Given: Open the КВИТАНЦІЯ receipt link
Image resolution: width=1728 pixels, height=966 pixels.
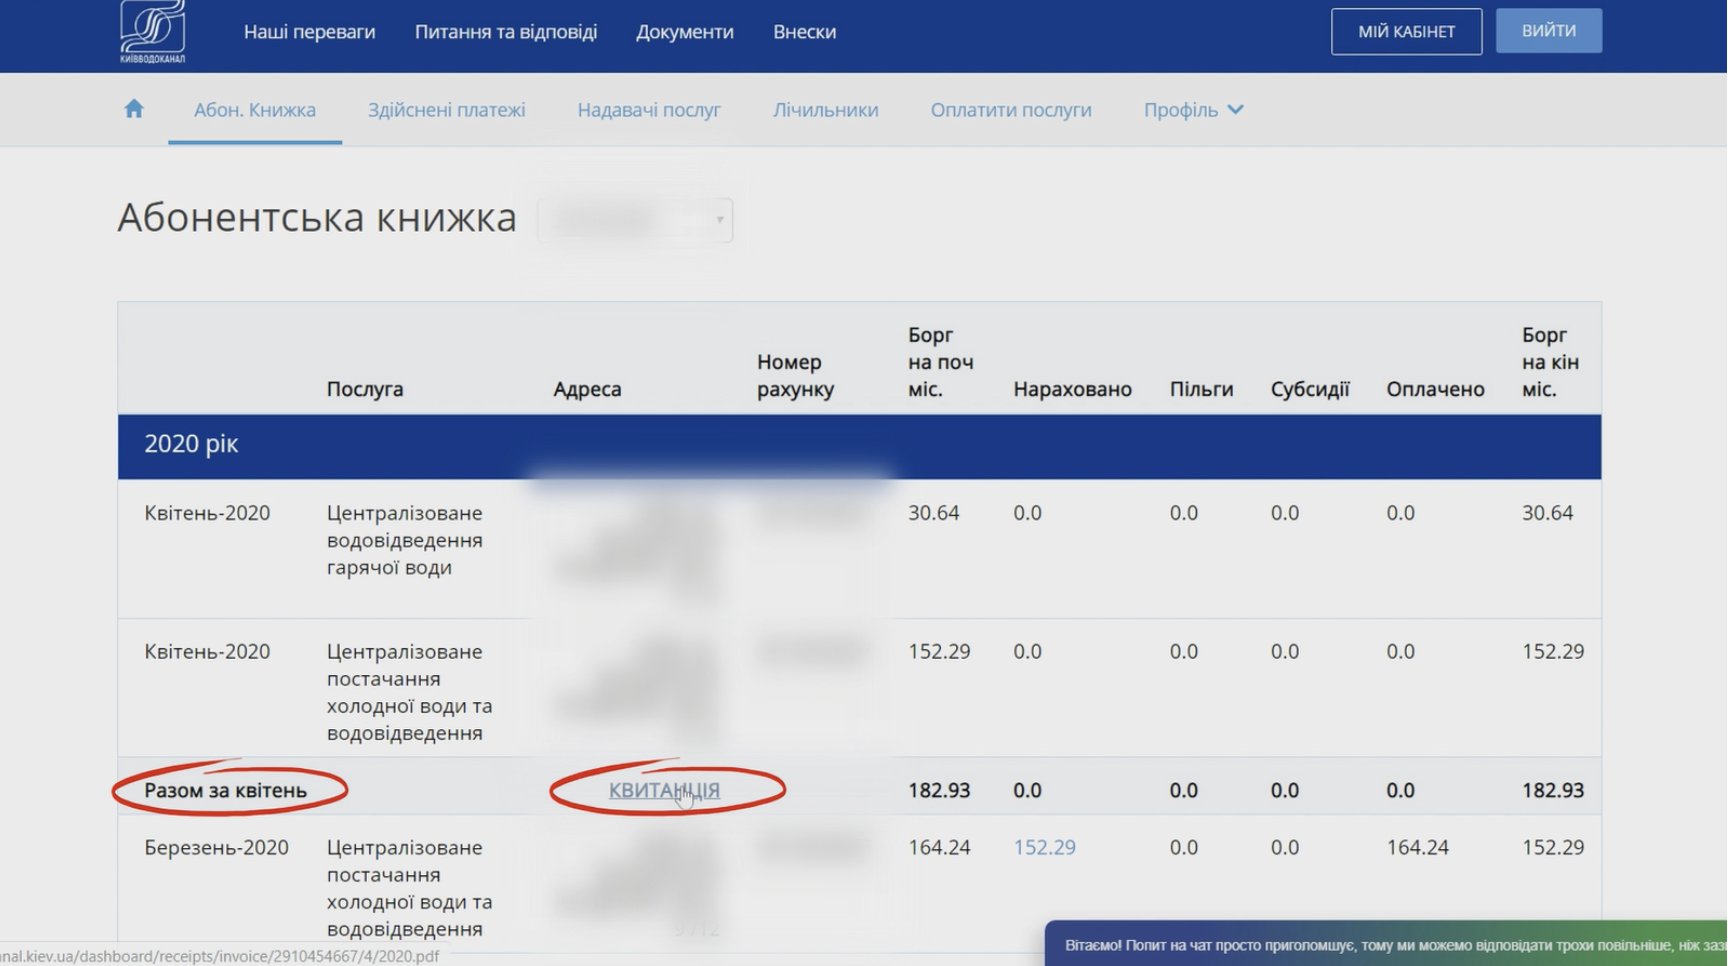Looking at the screenshot, I should 664,790.
